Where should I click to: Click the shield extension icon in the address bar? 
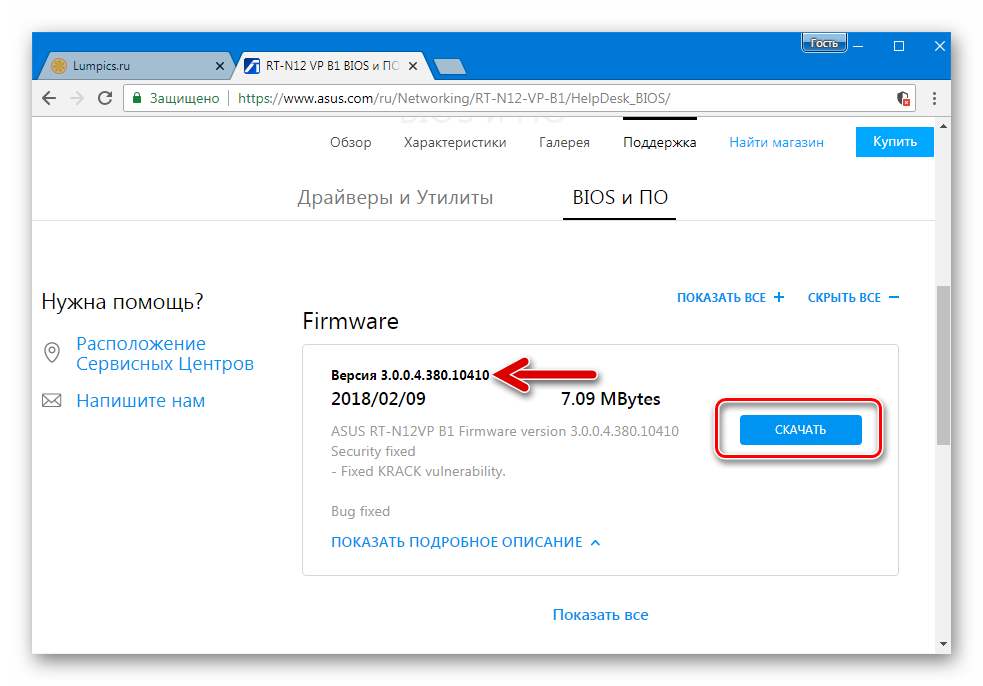tap(903, 98)
